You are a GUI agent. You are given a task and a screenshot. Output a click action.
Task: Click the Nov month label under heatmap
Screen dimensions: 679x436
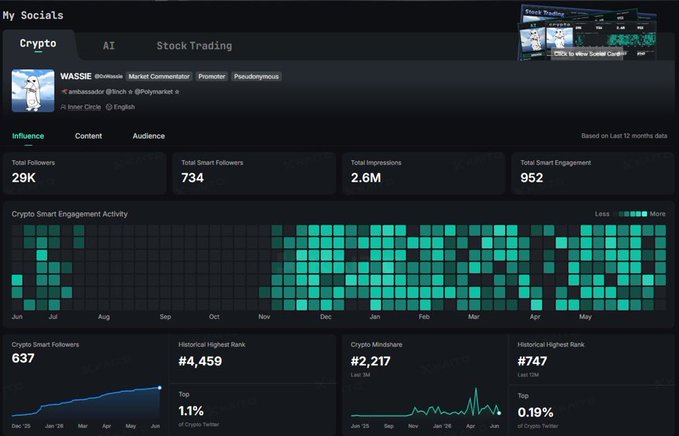264,317
